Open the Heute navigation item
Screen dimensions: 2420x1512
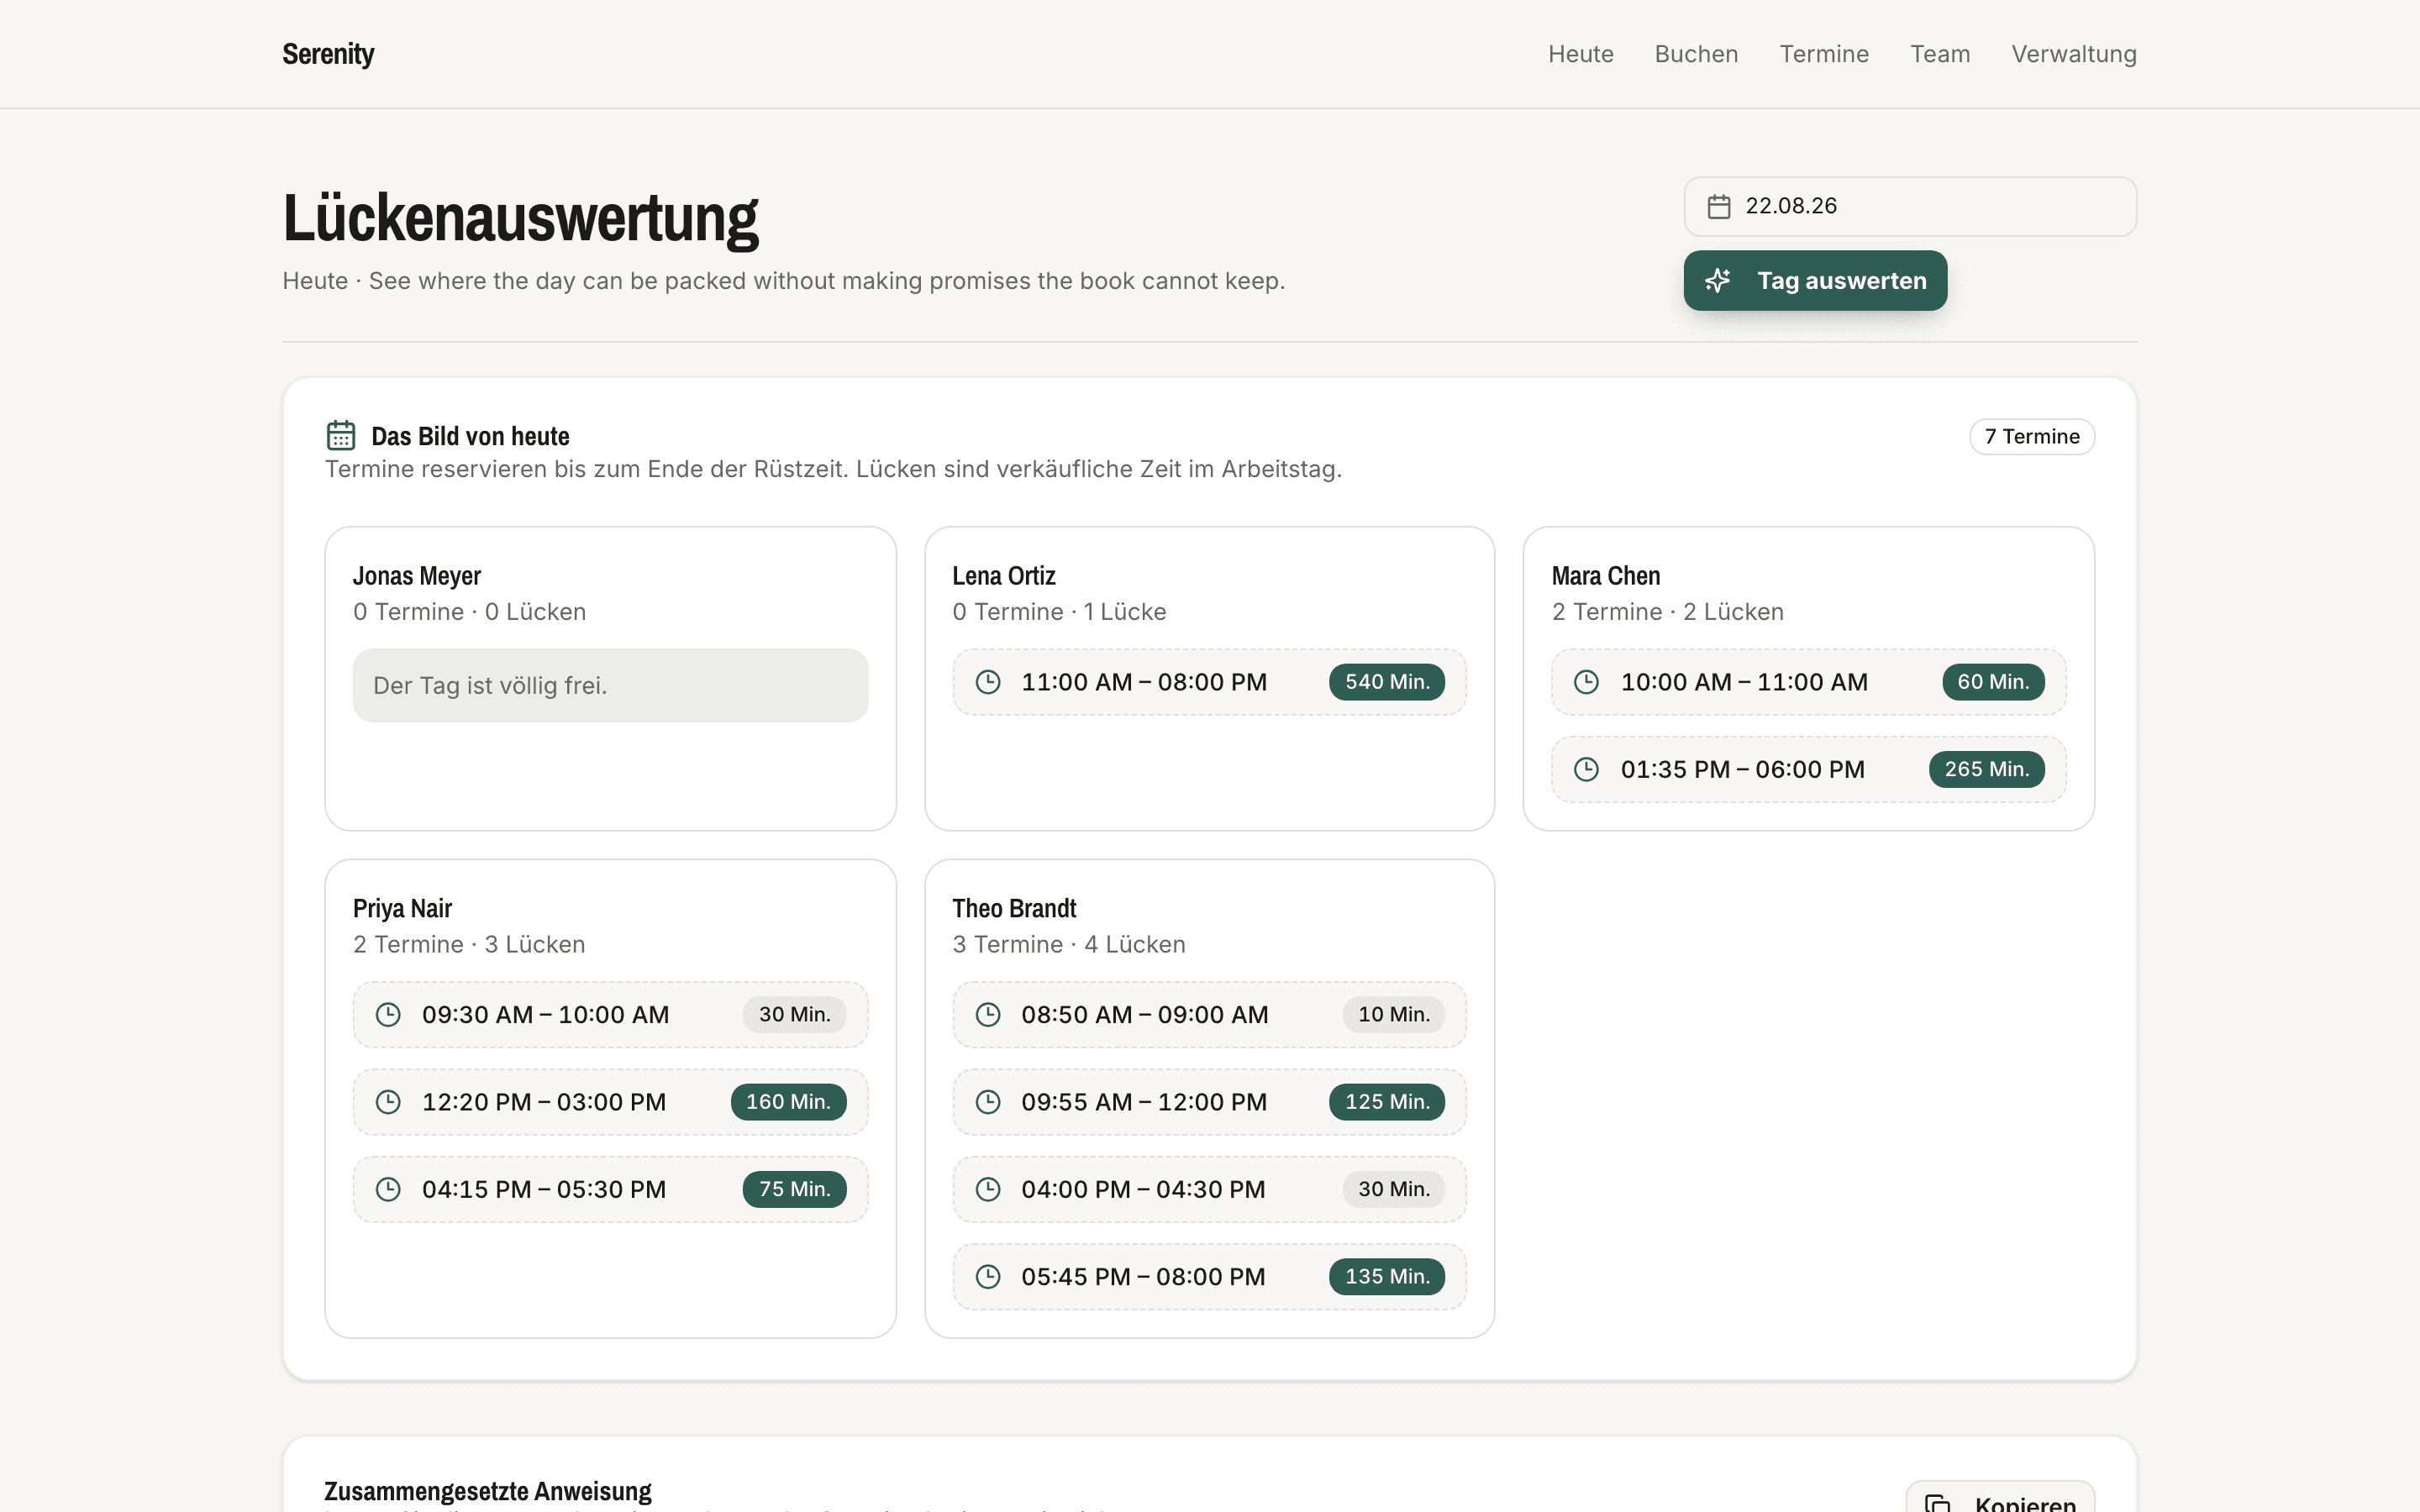[1580, 54]
